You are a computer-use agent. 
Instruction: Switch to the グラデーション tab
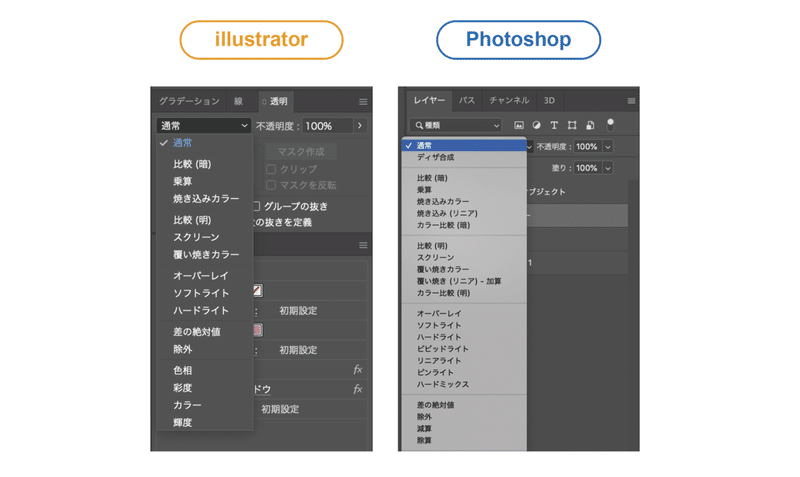(x=189, y=101)
